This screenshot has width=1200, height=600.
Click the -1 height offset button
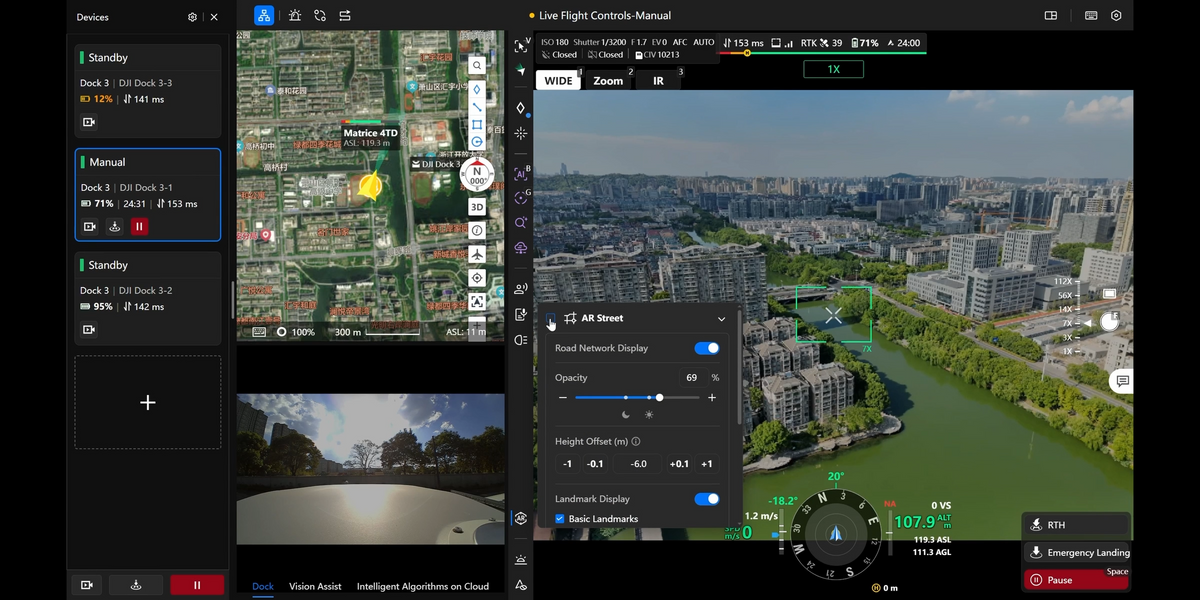(567, 464)
